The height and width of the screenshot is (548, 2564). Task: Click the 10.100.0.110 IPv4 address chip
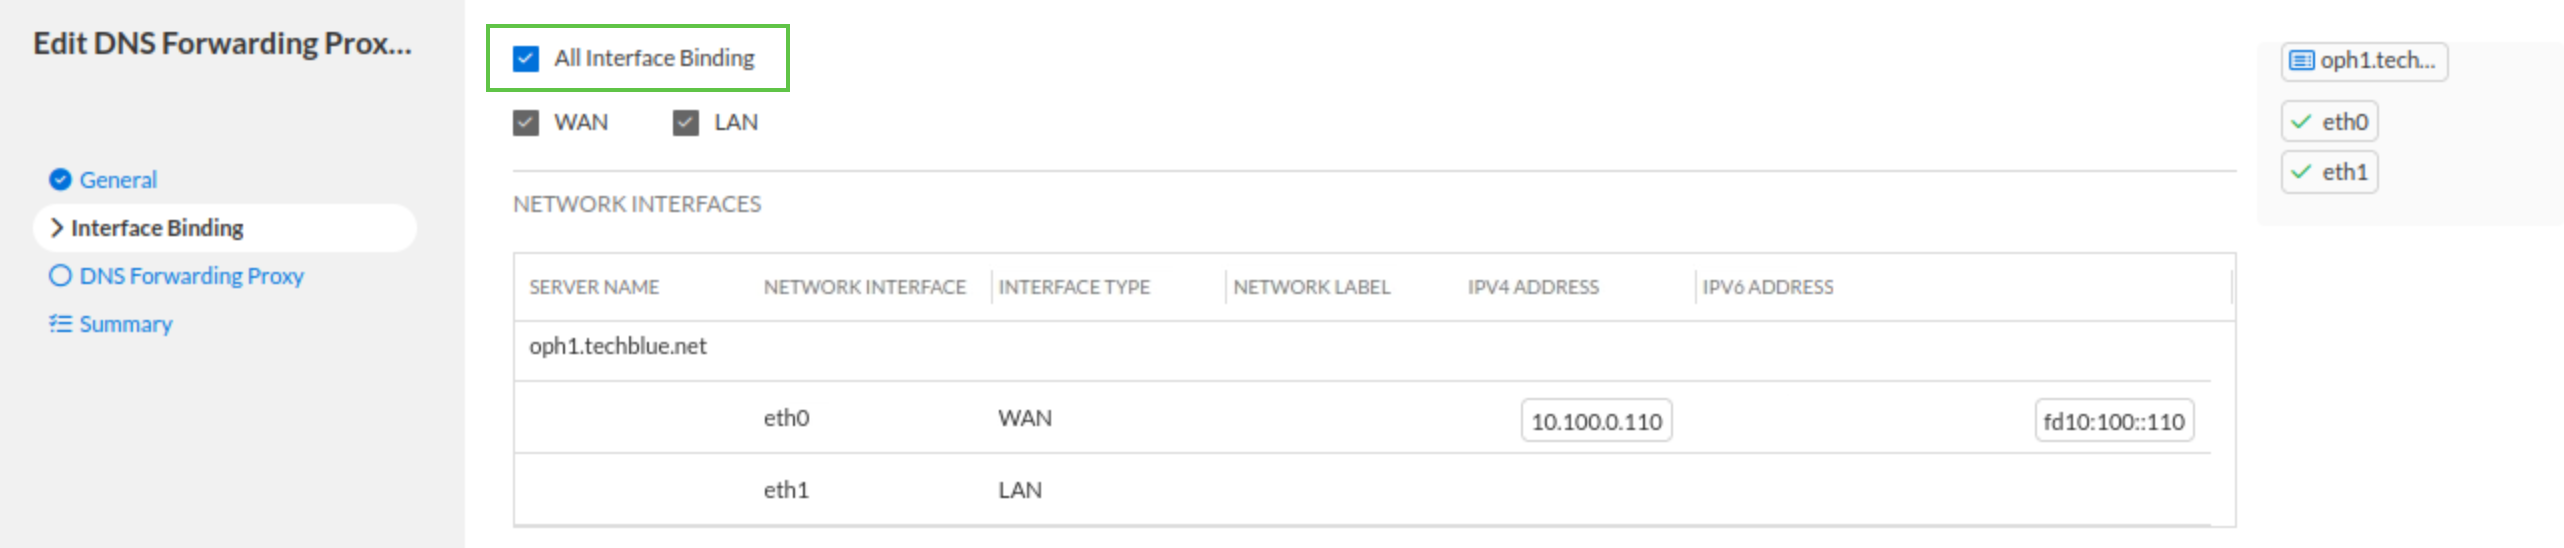pos(1596,422)
